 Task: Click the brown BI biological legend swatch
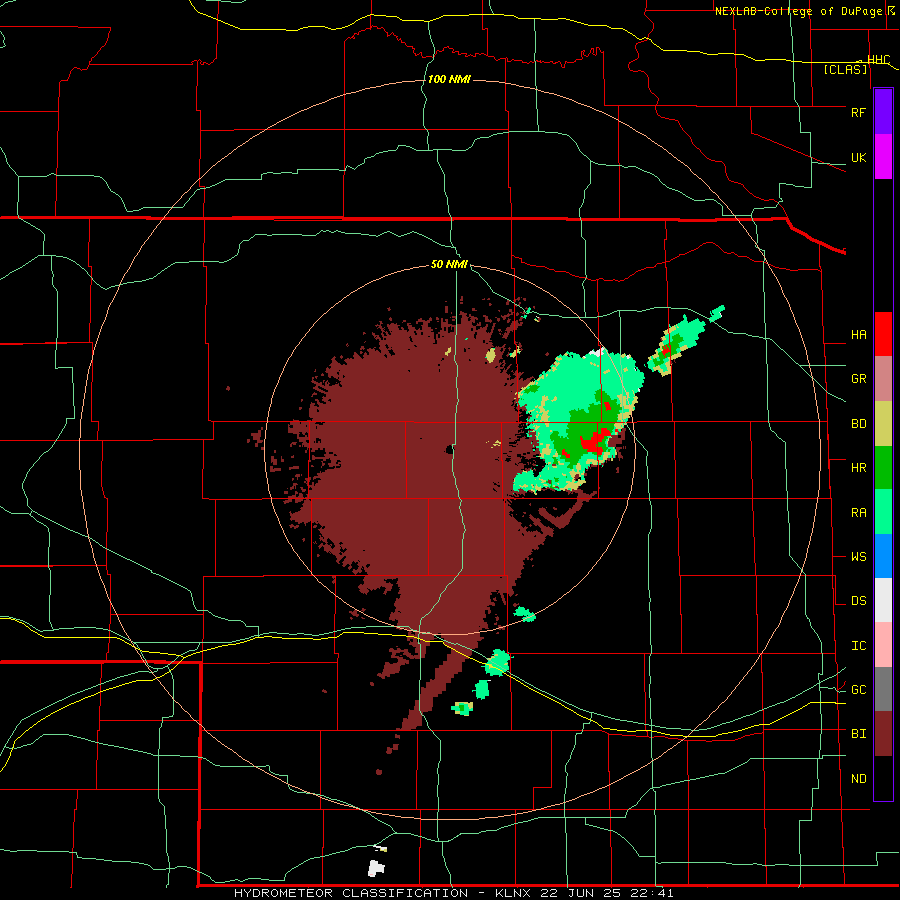pyautogui.click(x=883, y=734)
